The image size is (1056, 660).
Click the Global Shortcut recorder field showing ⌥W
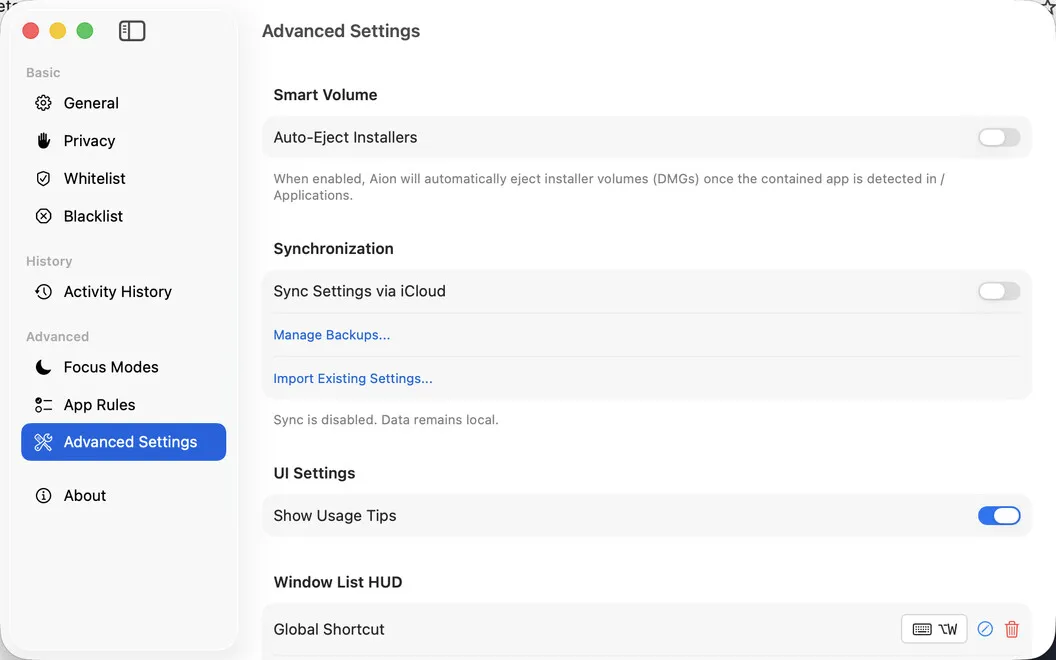[x=934, y=629]
